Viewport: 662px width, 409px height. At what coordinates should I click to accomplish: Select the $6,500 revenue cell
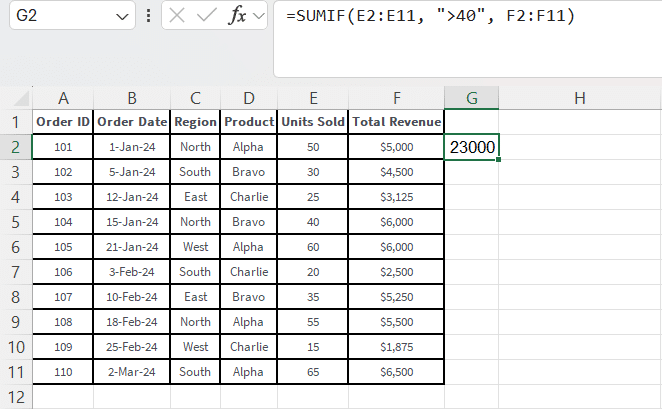(x=396, y=372)
